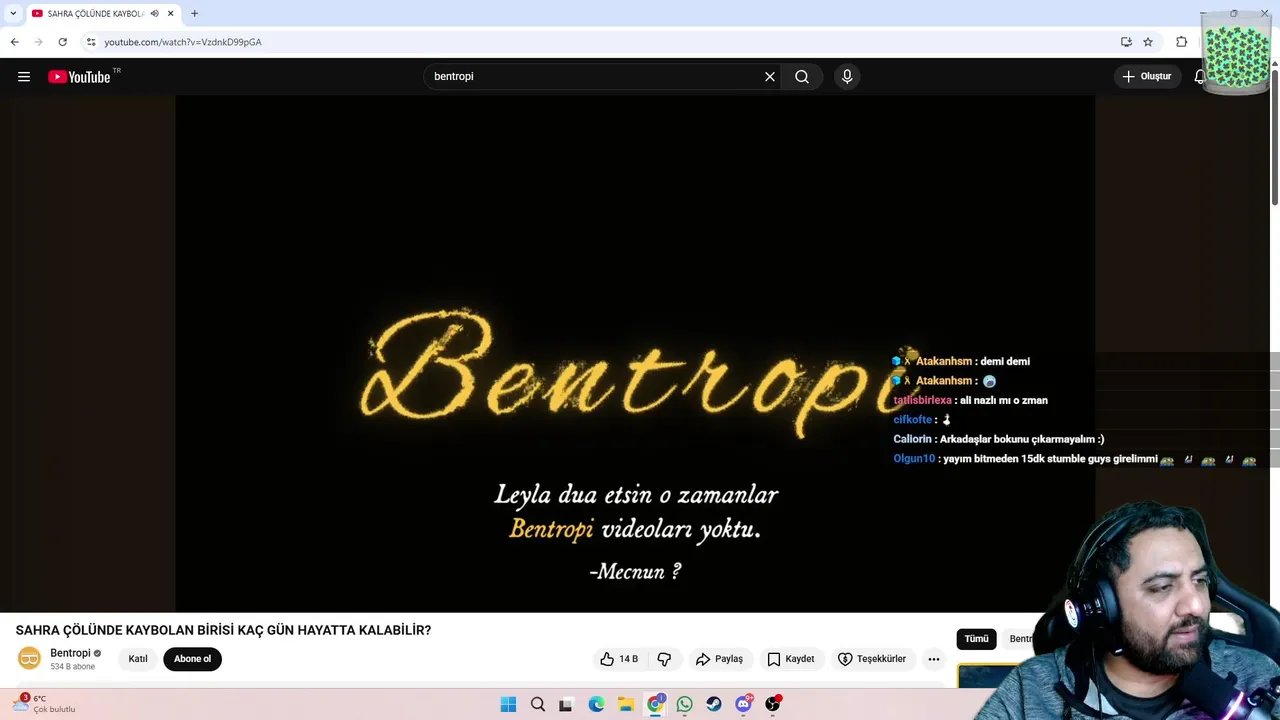1280x720 pixels.
Task: Click the Katıl join button
Action: (138, 659)
